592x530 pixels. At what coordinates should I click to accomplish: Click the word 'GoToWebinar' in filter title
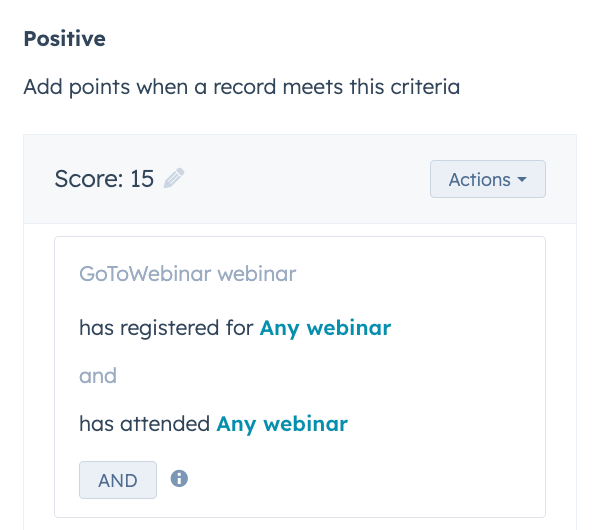(x=145, y=274)
